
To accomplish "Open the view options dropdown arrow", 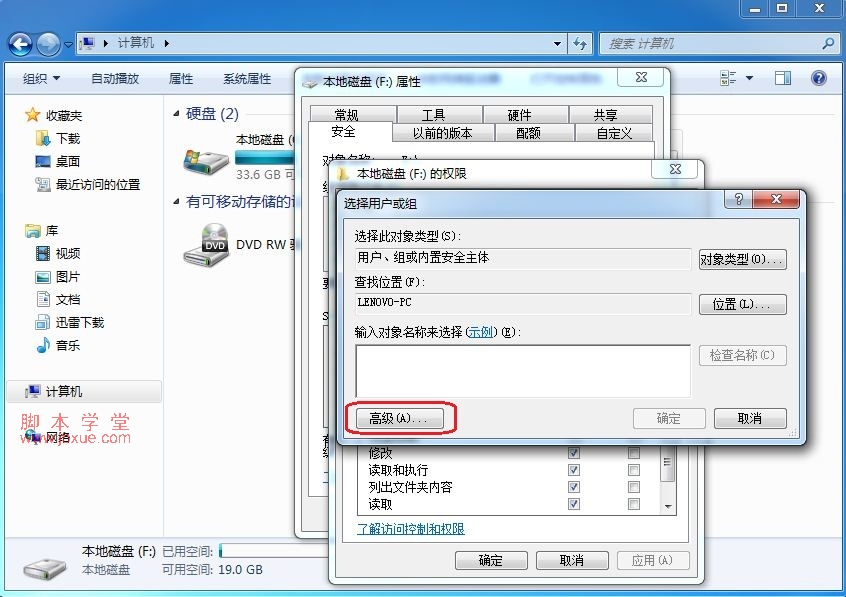I will tap(749, 78).
